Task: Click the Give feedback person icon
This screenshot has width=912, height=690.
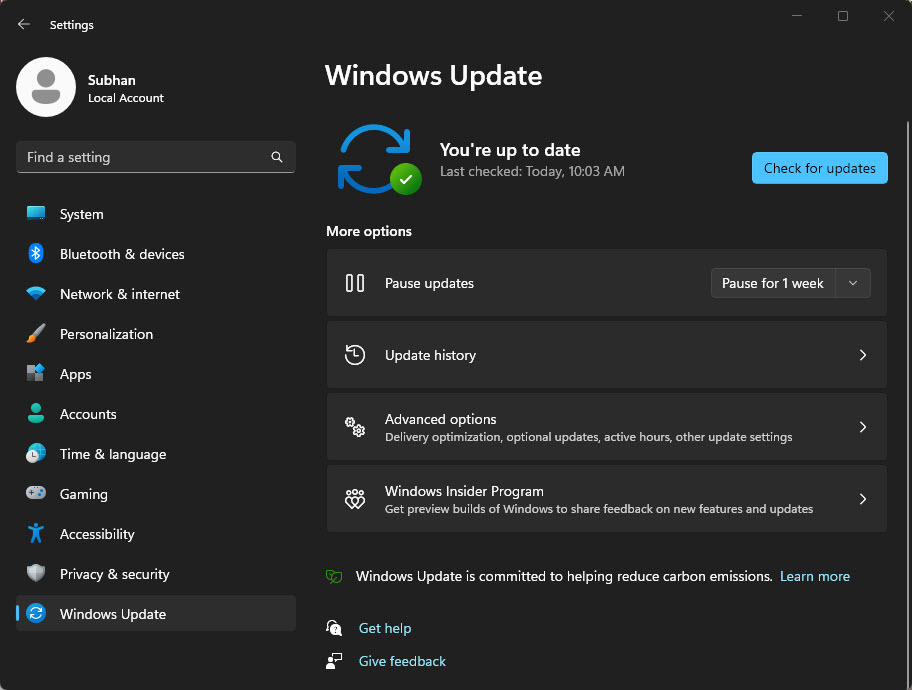Action: click(334, 661)
